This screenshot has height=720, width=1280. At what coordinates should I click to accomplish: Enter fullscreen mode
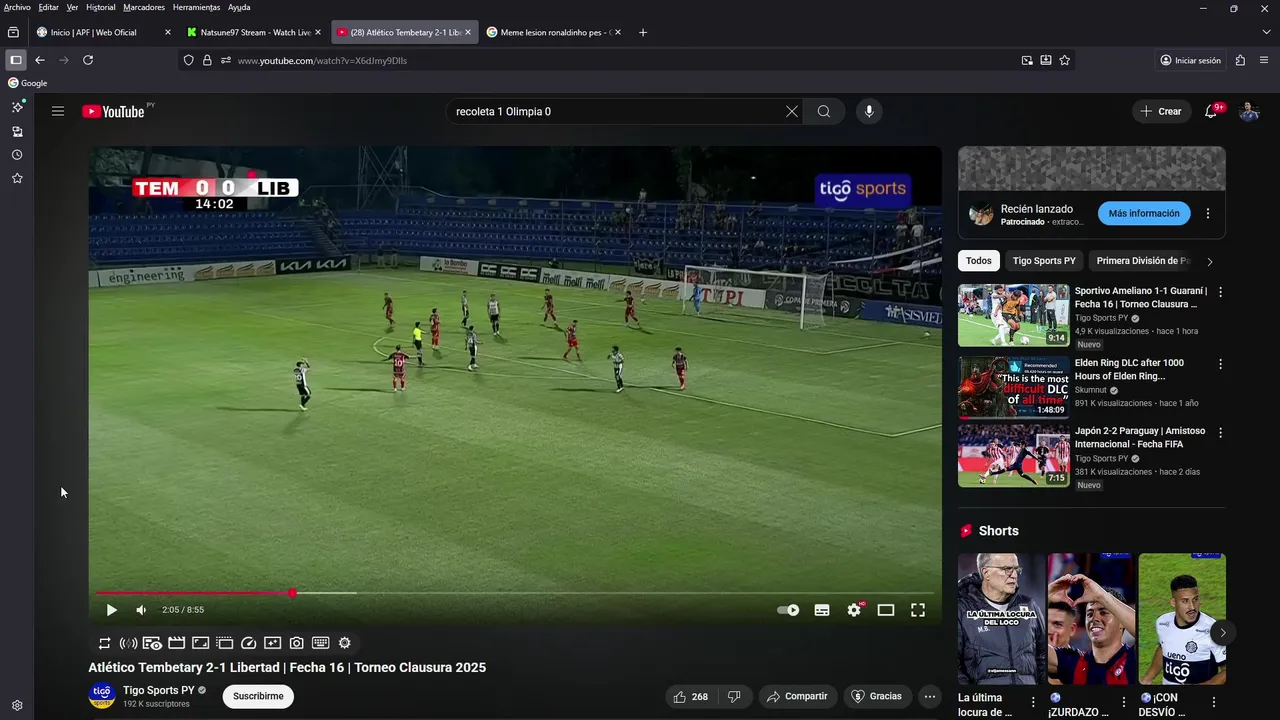click(918, 610)
